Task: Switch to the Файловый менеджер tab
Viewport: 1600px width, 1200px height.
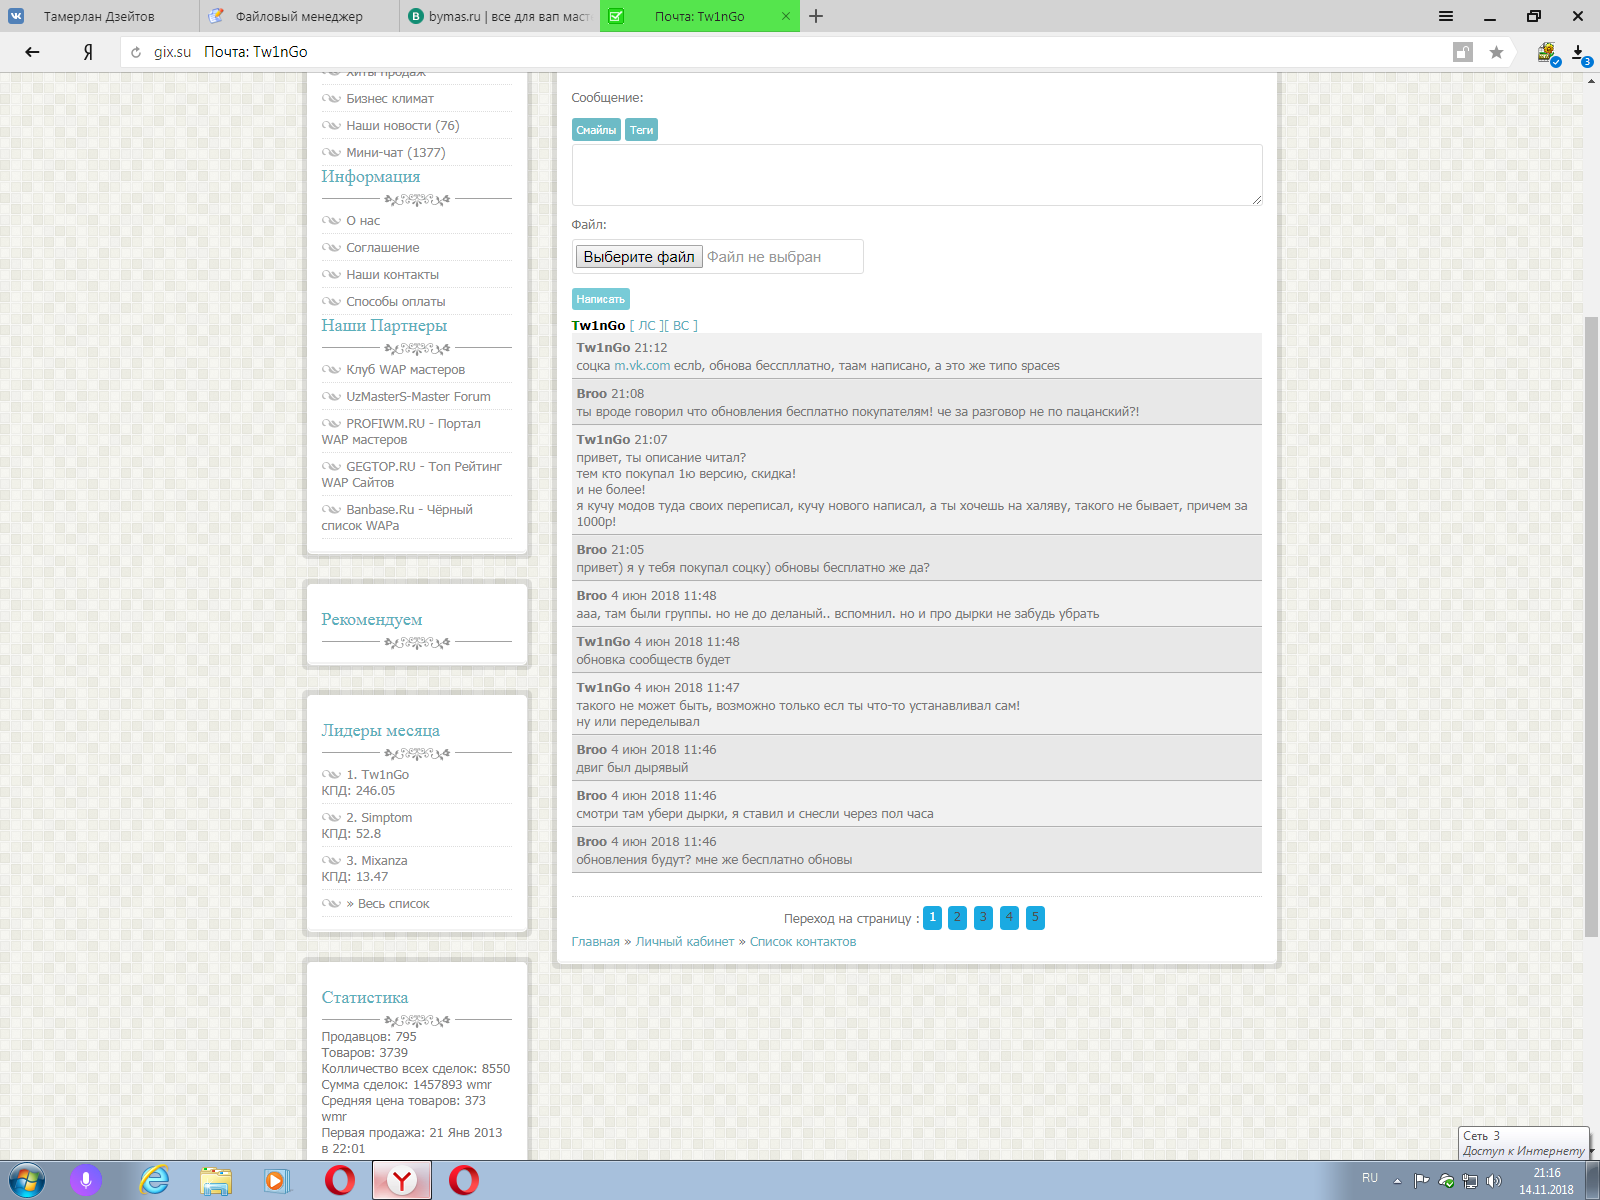Action: pyautogui.click(x=299, y=16)
